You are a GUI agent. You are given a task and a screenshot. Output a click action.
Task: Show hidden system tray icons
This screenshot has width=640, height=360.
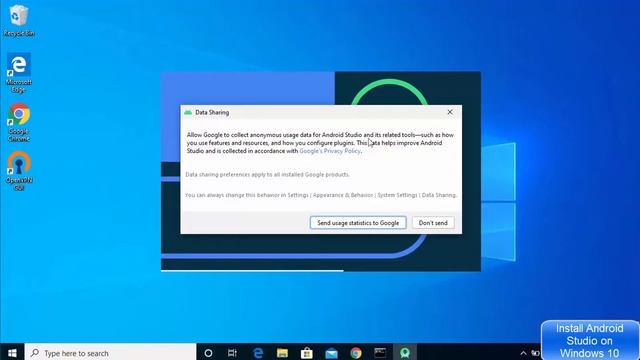coord(523,353)
